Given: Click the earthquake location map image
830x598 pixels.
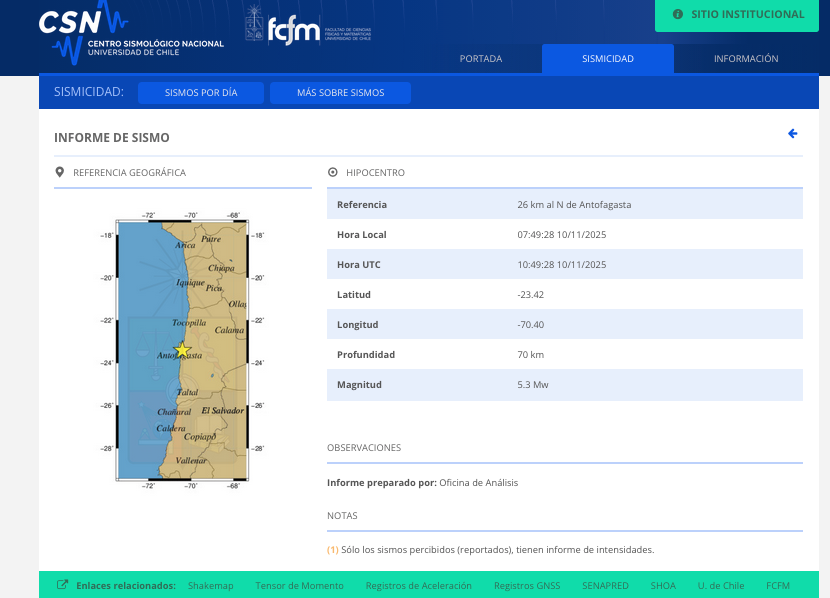Looking at the screenshot, I should pyautogui.click(x=182, y=351).
